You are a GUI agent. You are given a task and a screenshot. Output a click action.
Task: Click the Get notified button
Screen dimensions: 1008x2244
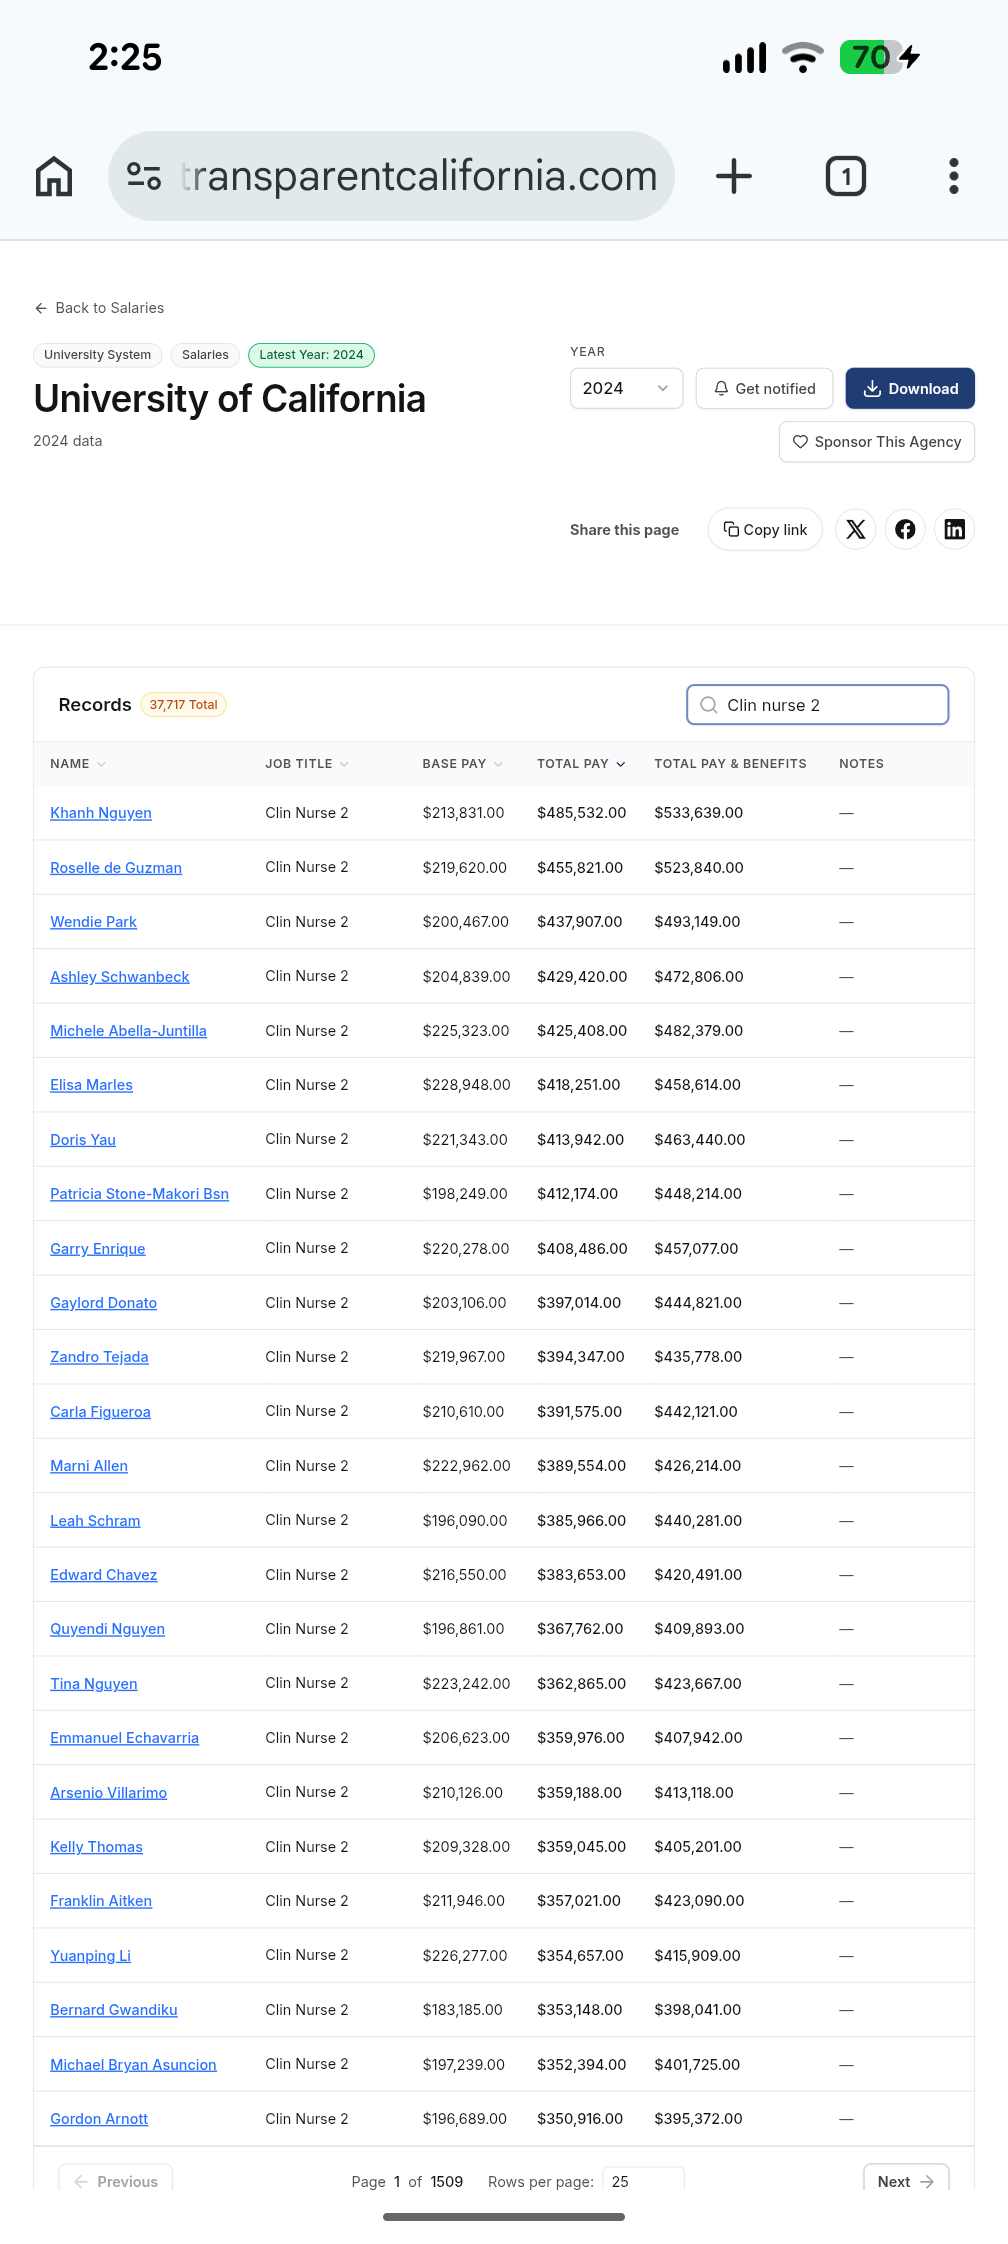pos(764,388)
